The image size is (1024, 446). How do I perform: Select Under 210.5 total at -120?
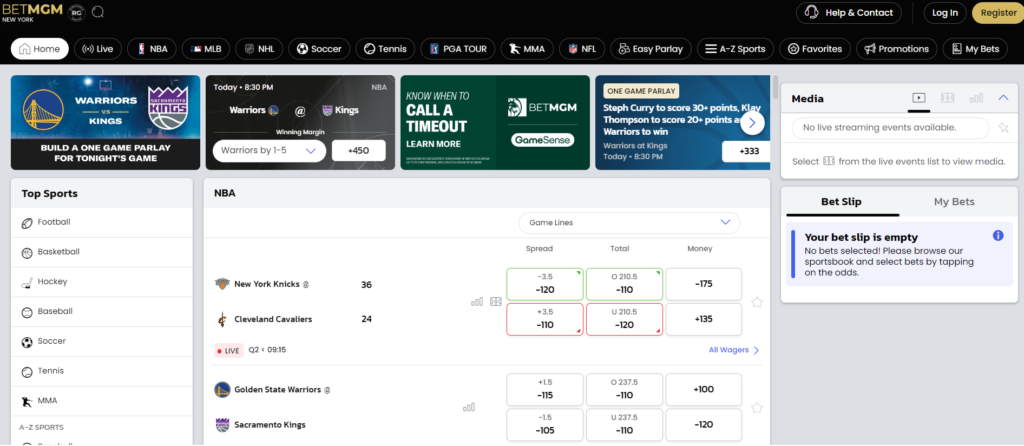click(624, 319)
